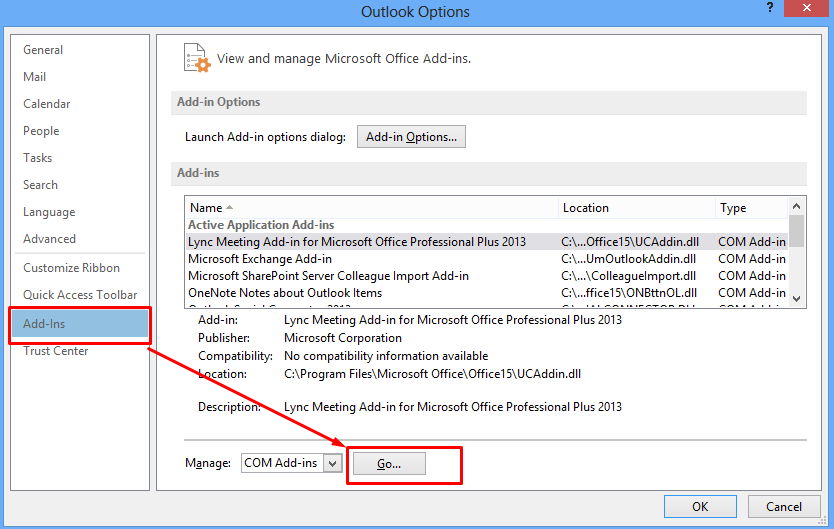Click ColleagueImport.dll location cell
The image size is (834, 529).
(628, 276)
